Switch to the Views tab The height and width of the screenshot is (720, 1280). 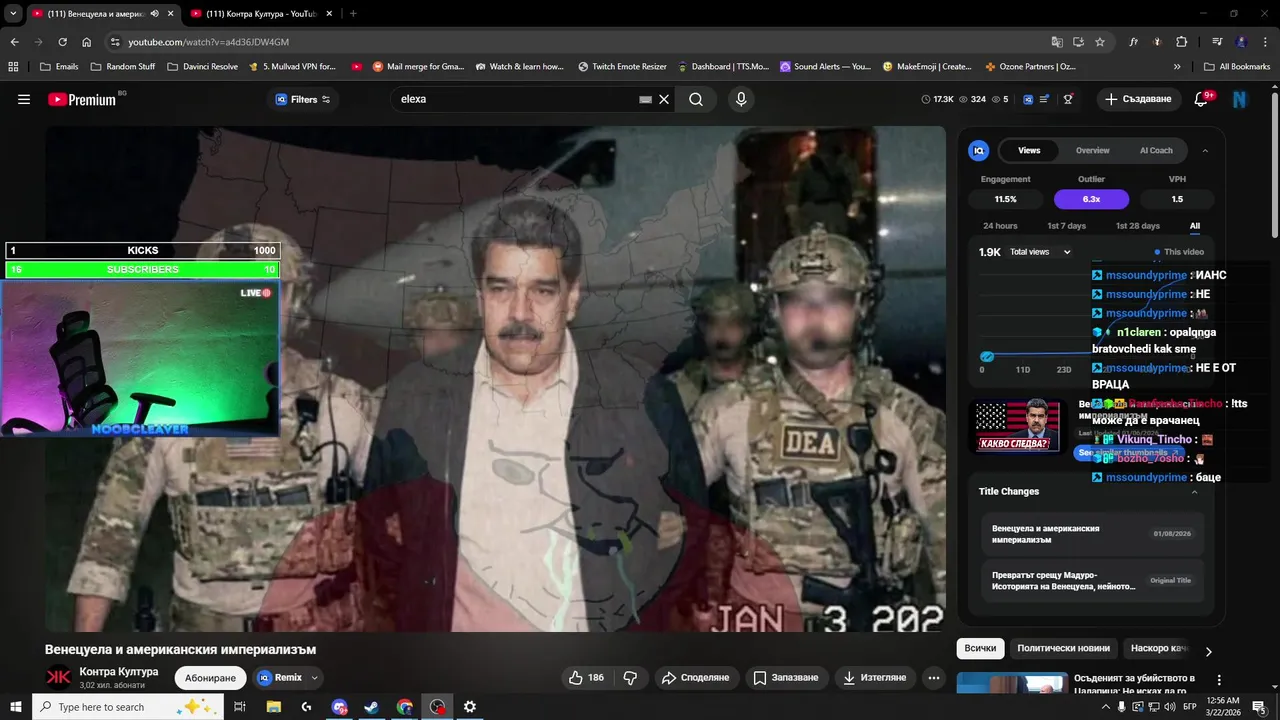tap(1029, 150)
